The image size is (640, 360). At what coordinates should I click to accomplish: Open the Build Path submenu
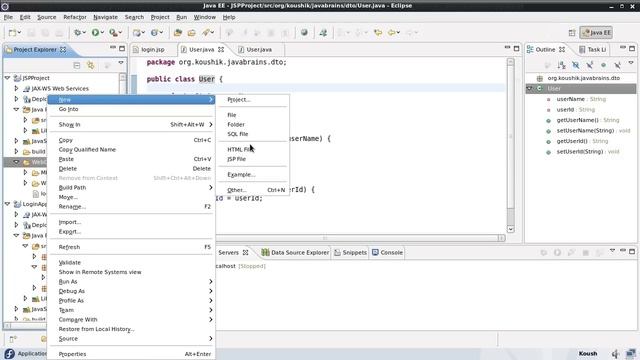pos(131,187)
